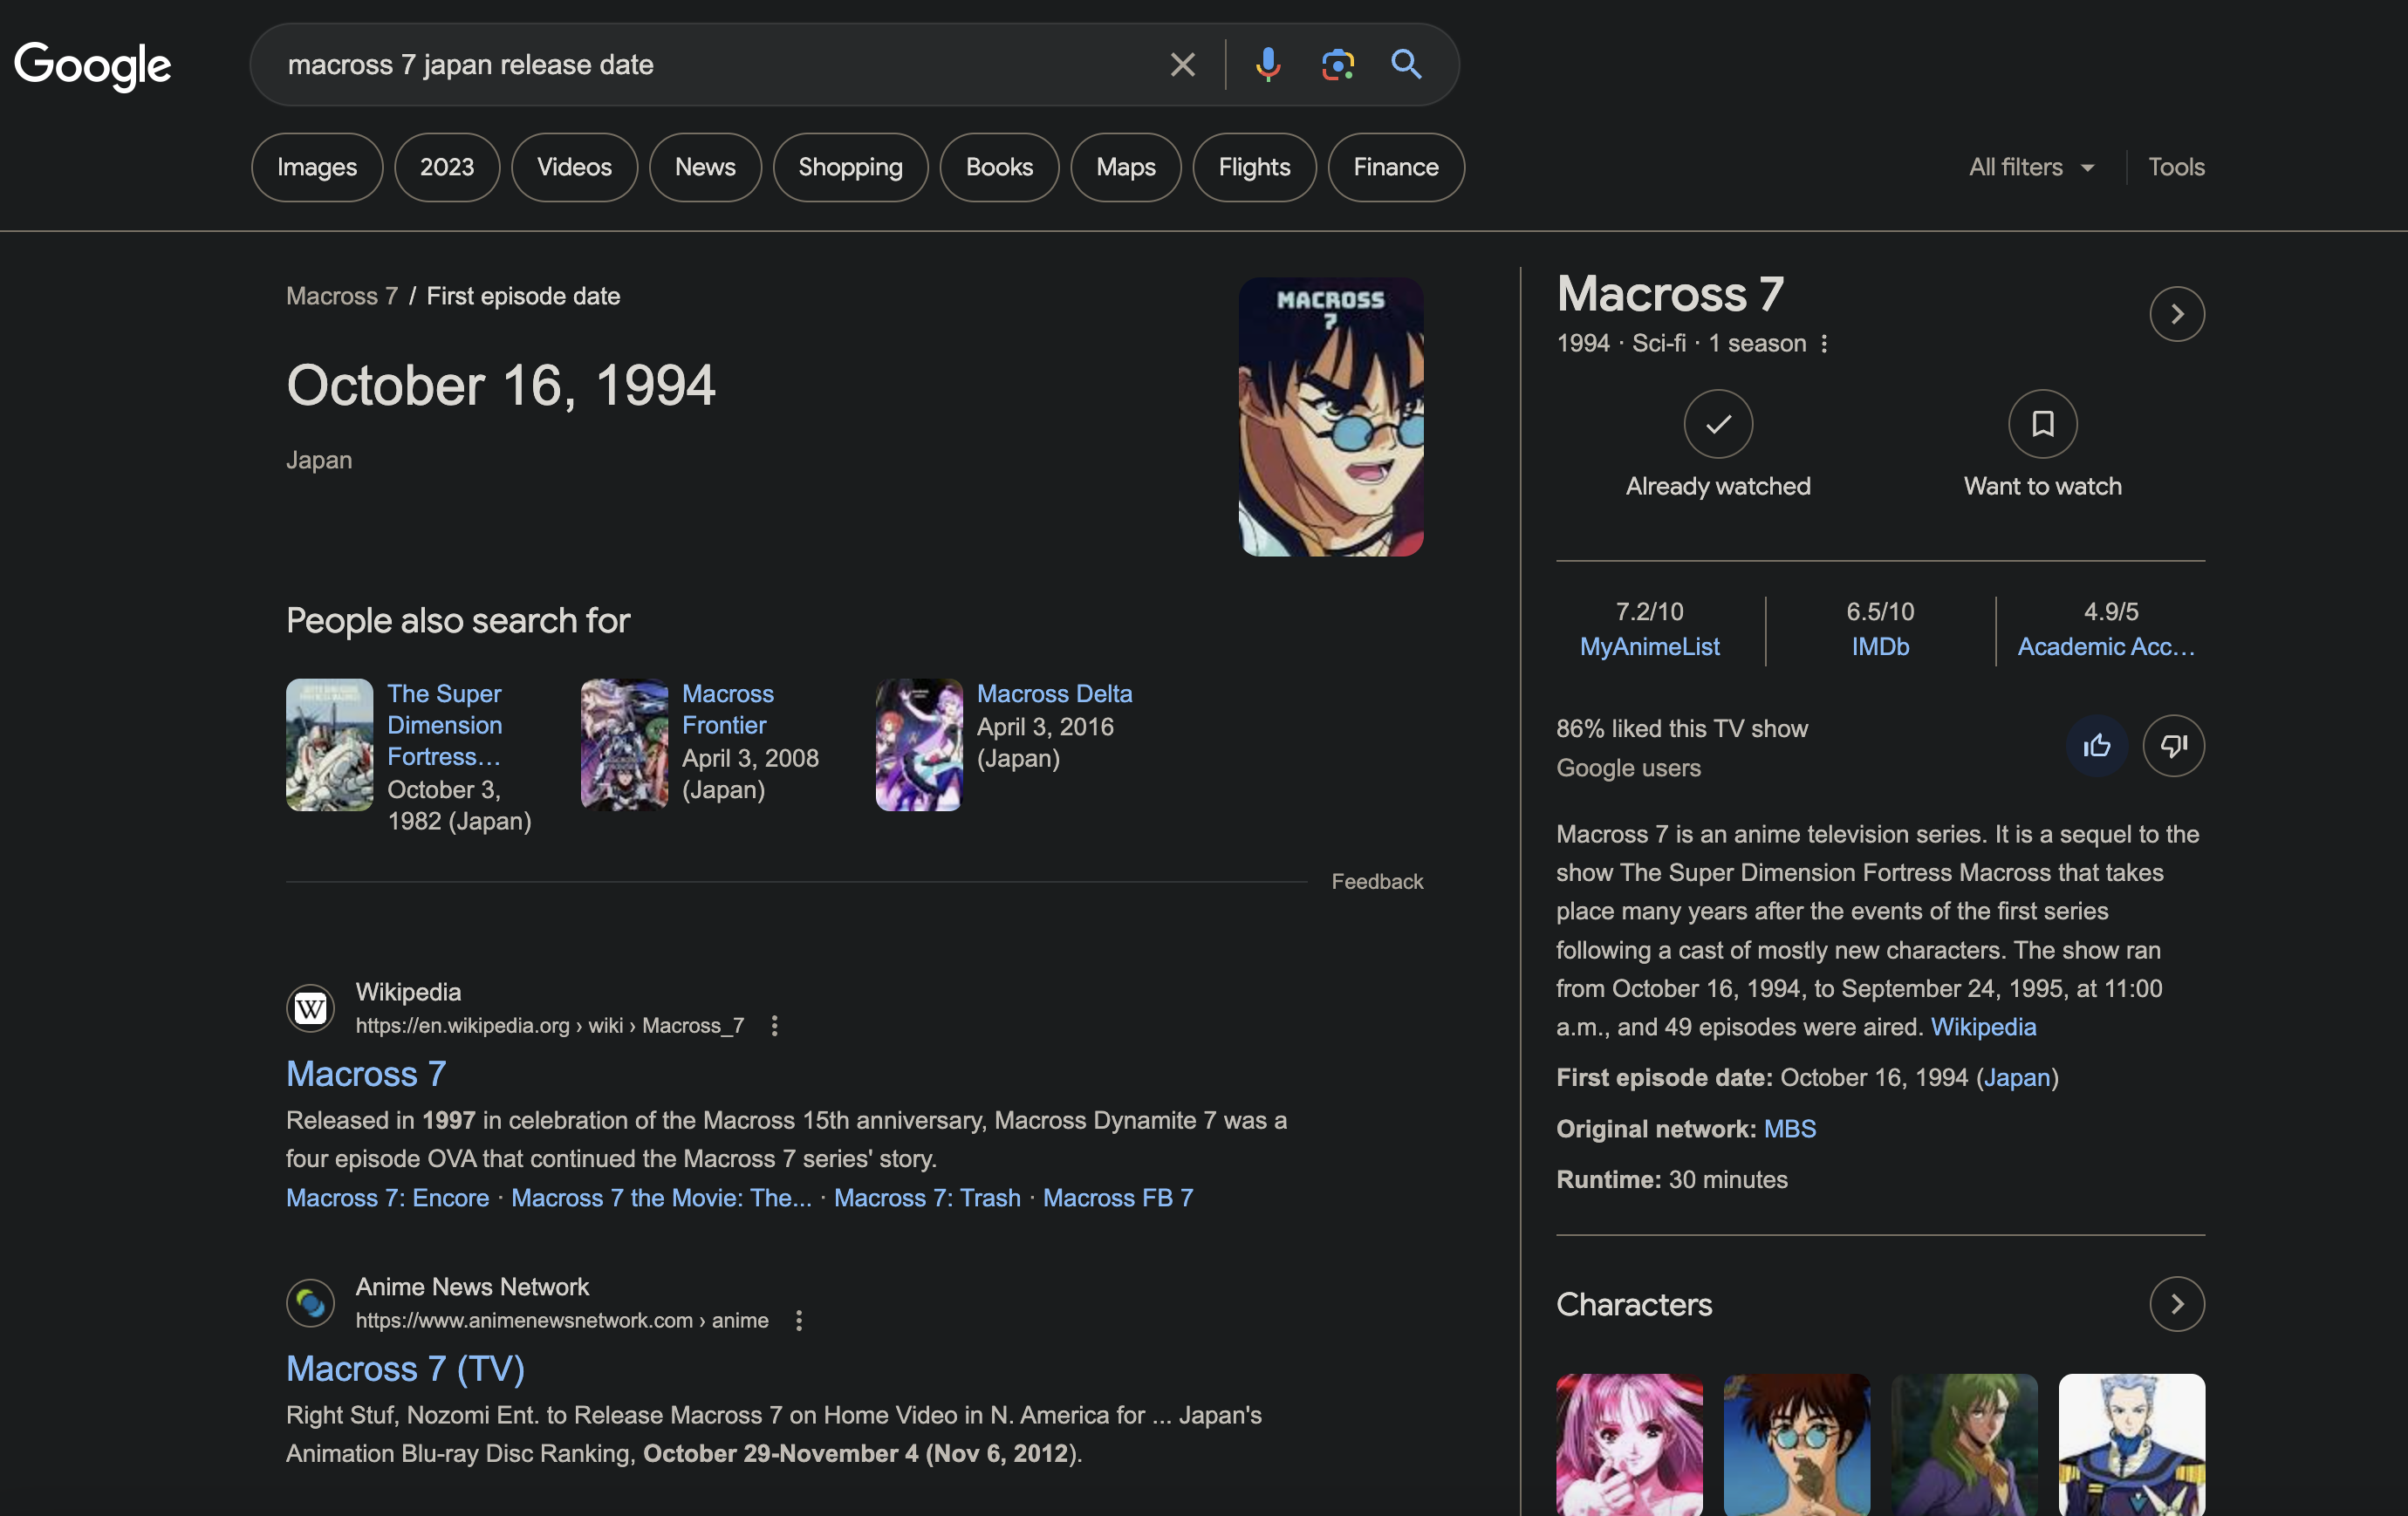Image resolution: width=2408 pixels, height=1516 pixels.
Task: Open Macross 7 poster image
Action: [1331, 417]
